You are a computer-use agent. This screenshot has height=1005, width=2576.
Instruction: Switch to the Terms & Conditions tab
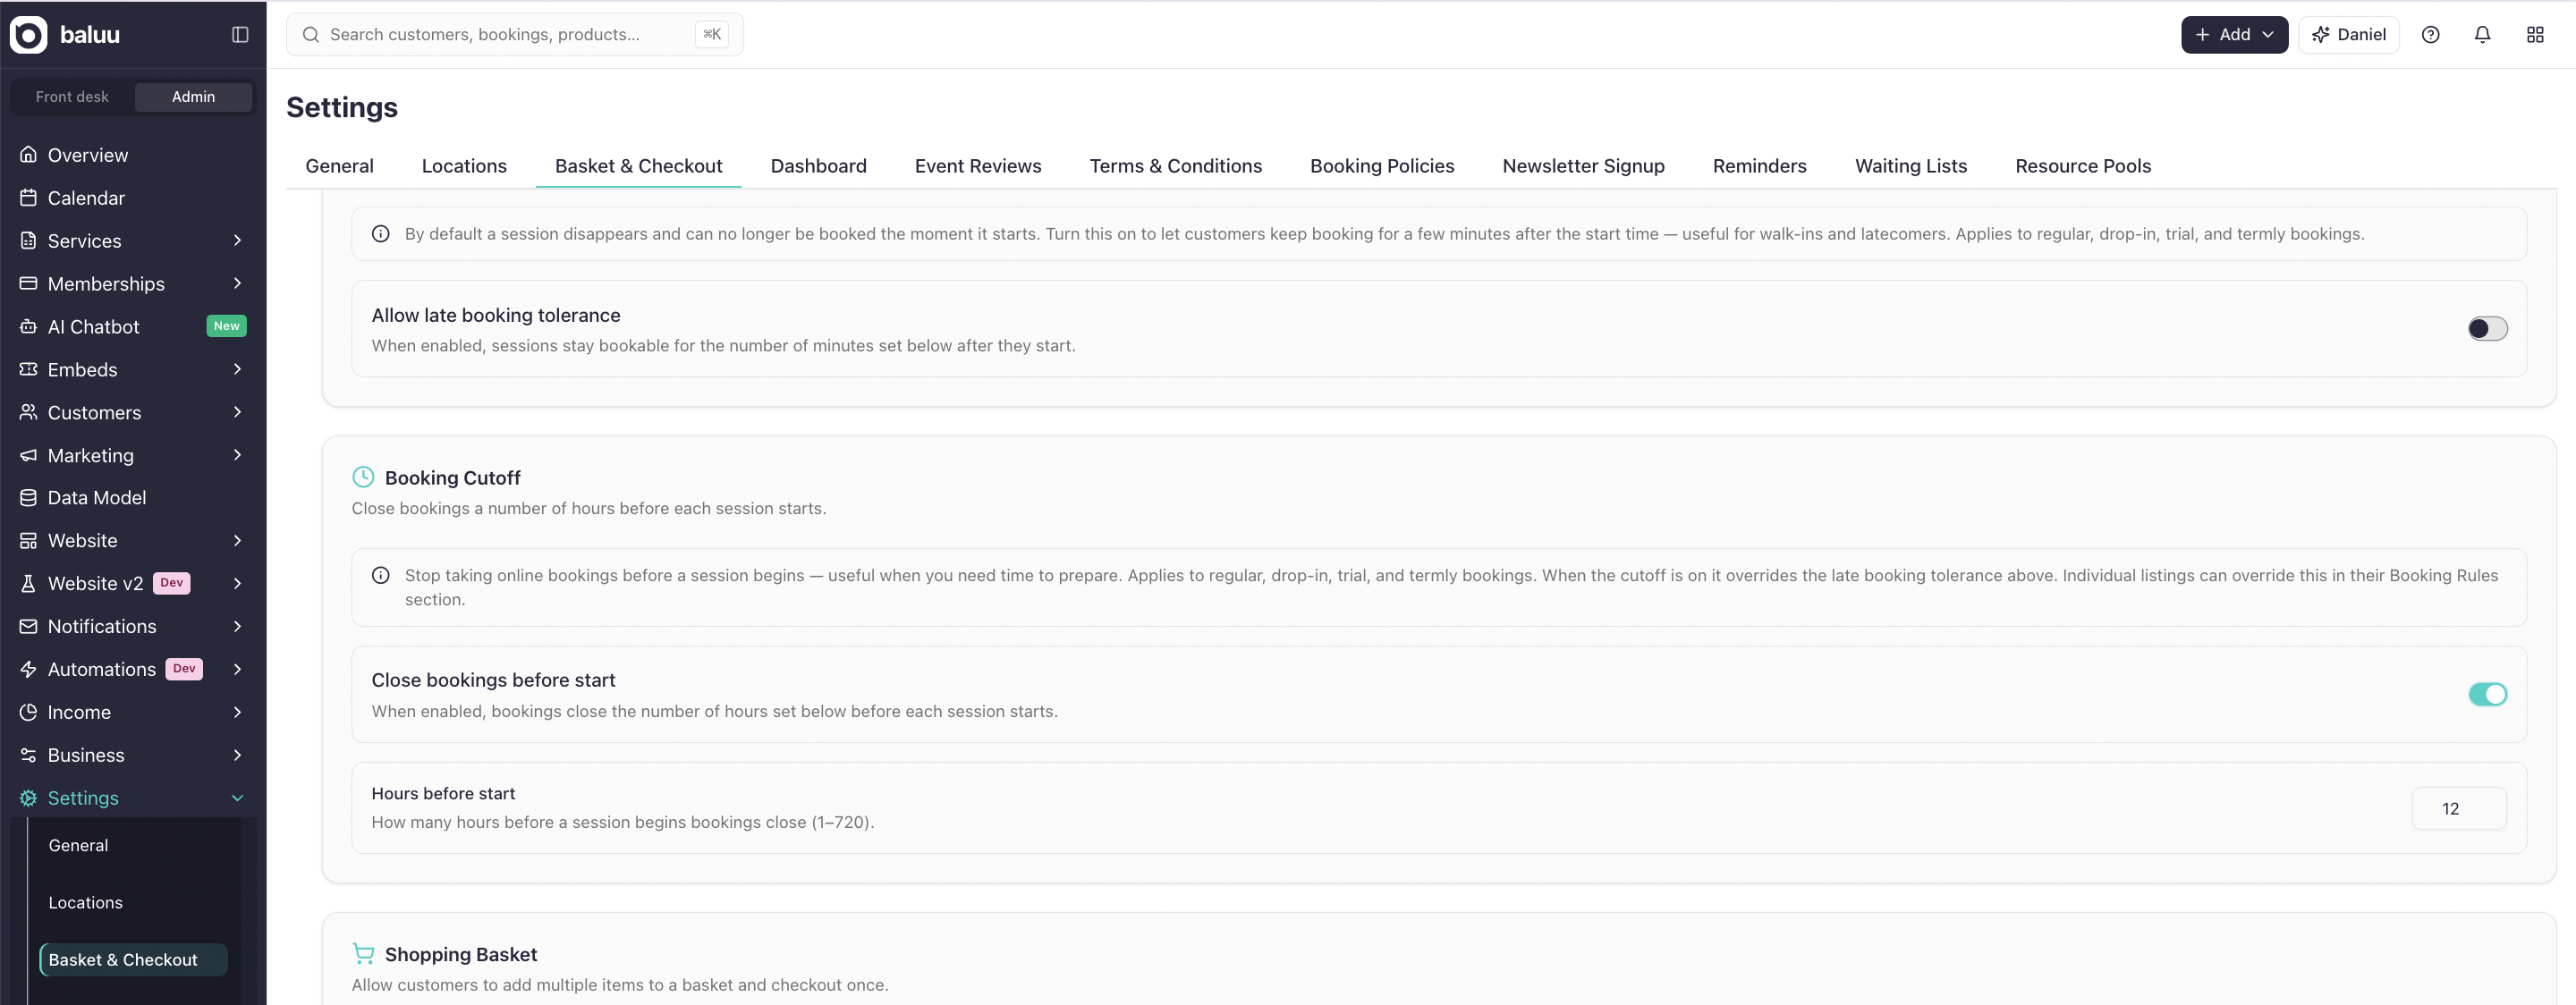coord(1176,166)
